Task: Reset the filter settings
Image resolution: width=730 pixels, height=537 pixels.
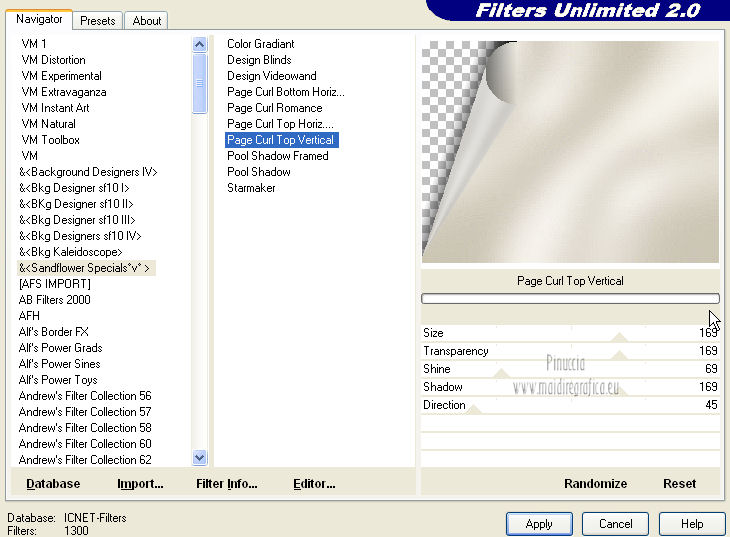Action: tap(679, 483)
